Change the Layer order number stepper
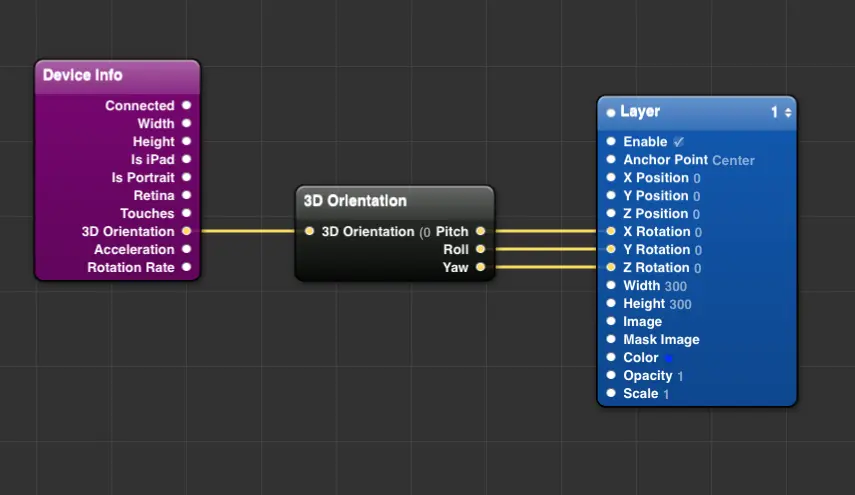855x495 pixels. click(x=788, y=112)
